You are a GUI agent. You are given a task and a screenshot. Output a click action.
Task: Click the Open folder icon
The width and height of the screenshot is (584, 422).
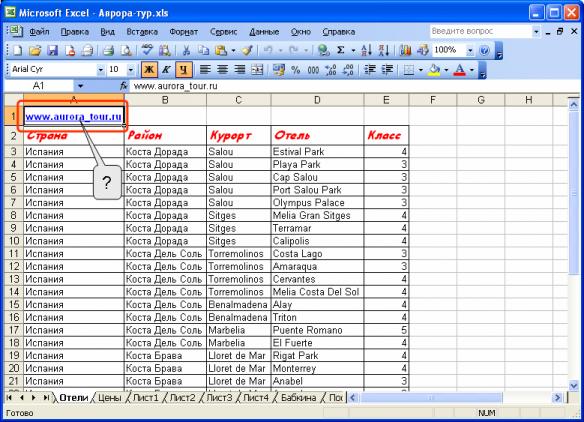click(x=35, y=50)
